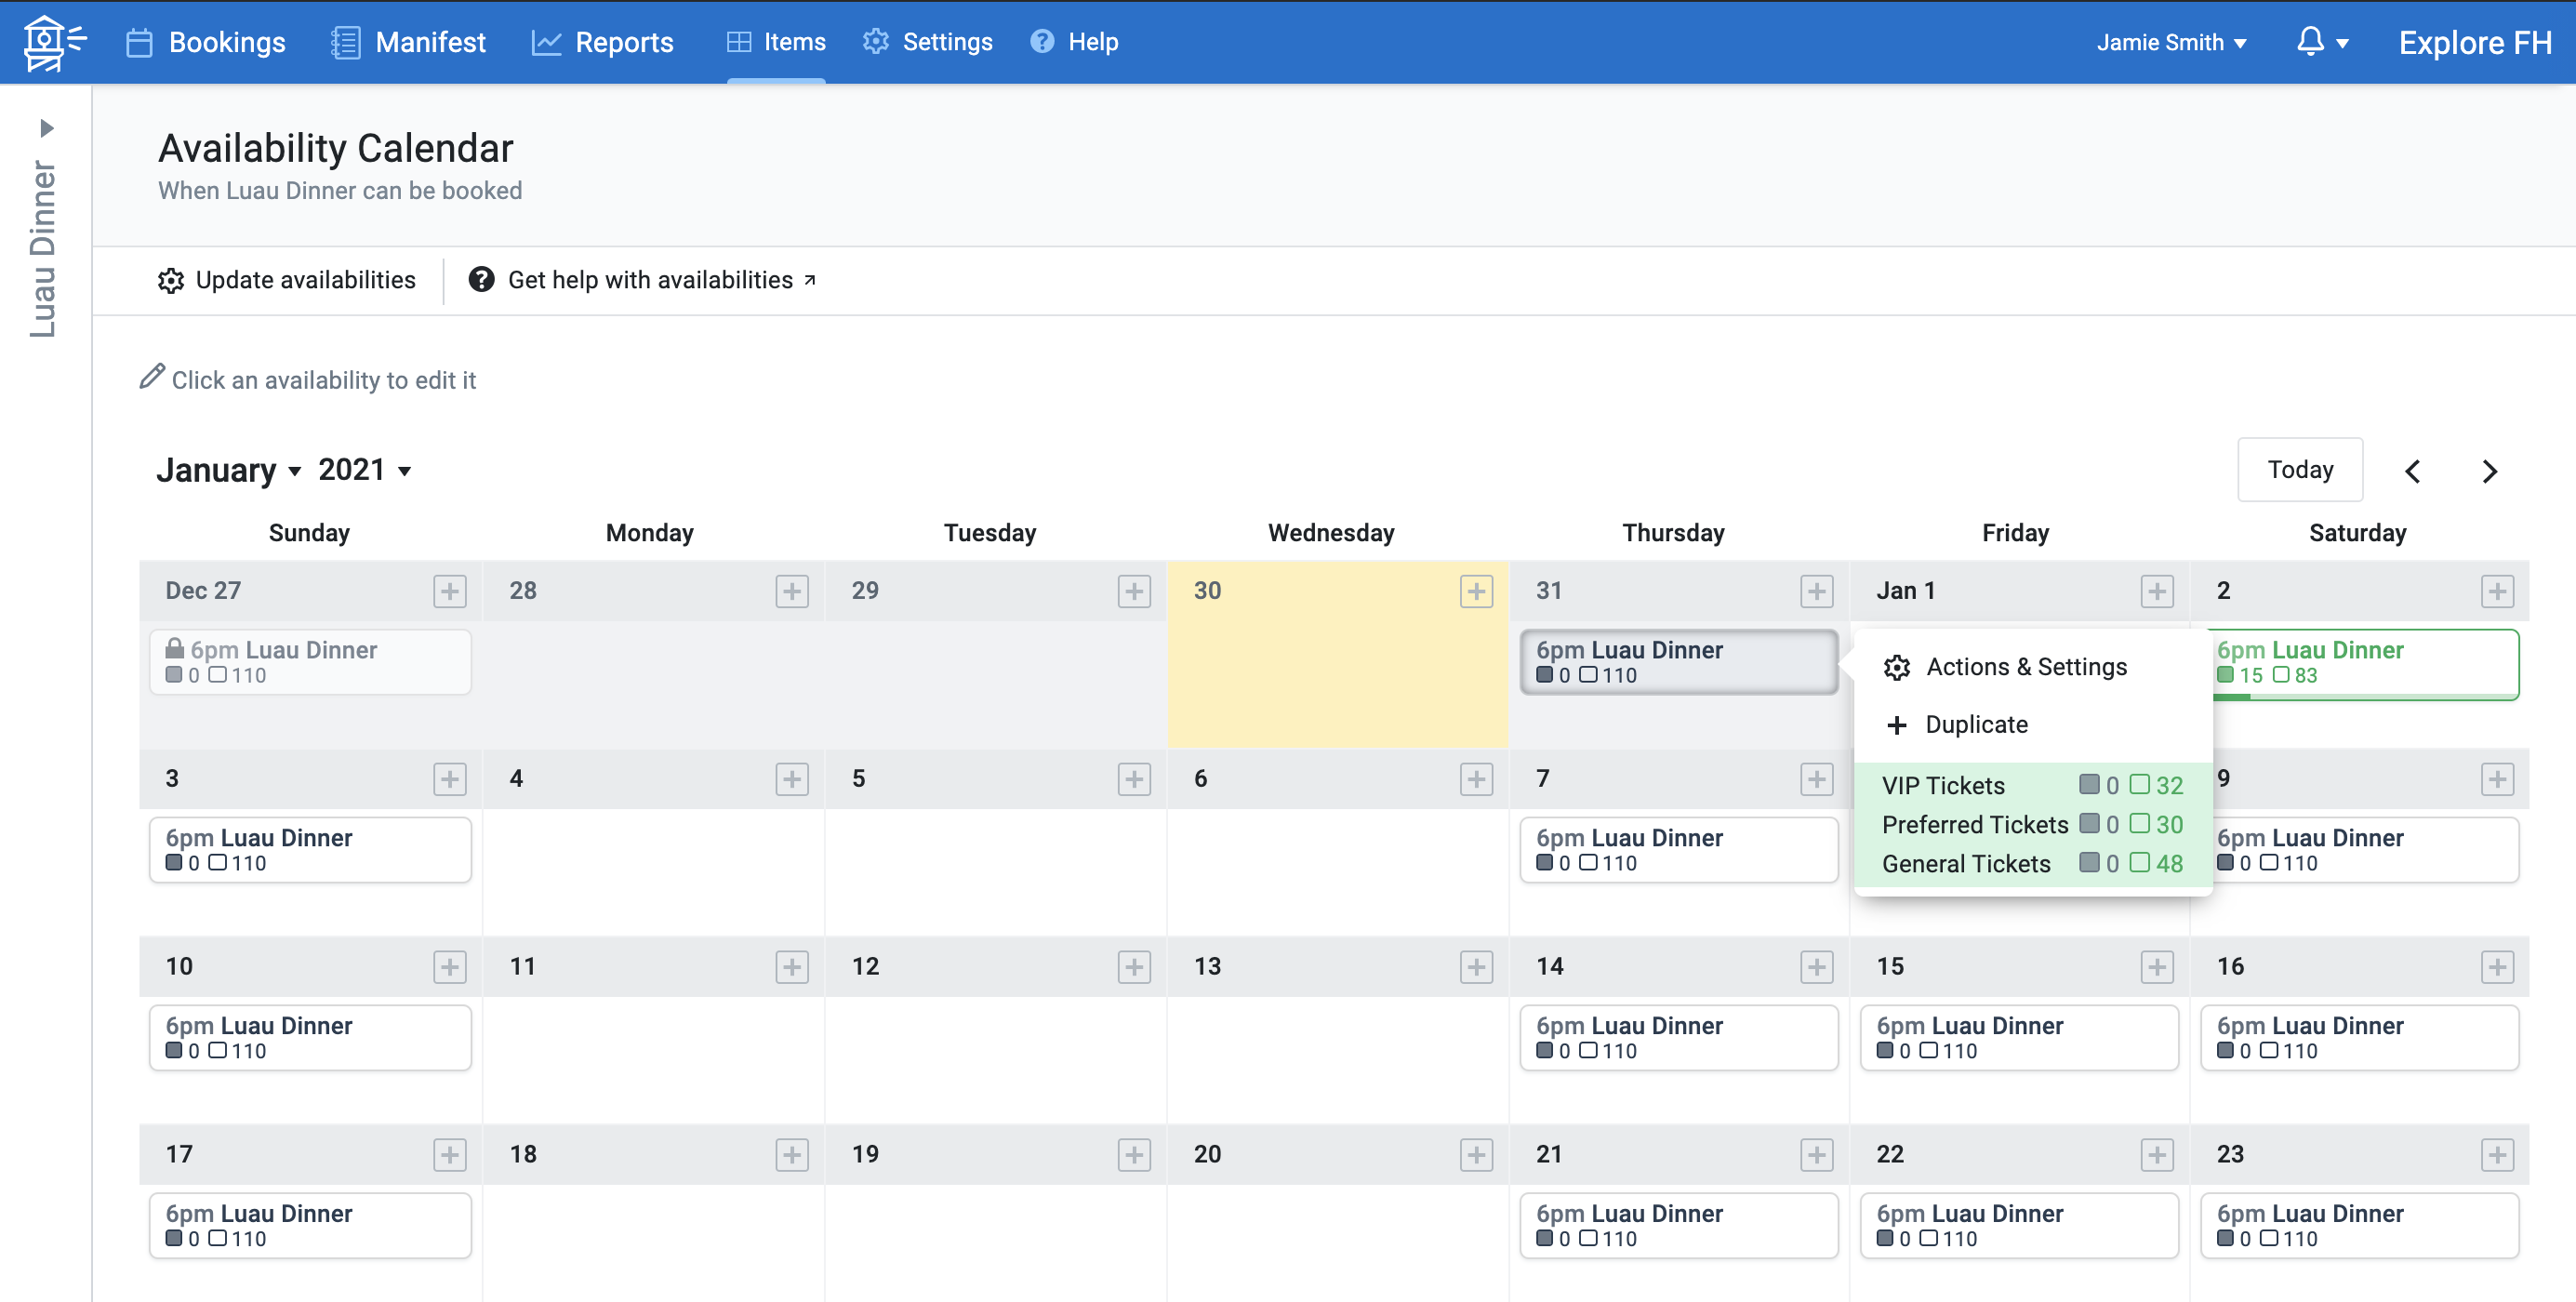2576x1302 pixels.
Task: Expand the Luau Dinner sidebar triangle
Action: click(x=46, y=128)
